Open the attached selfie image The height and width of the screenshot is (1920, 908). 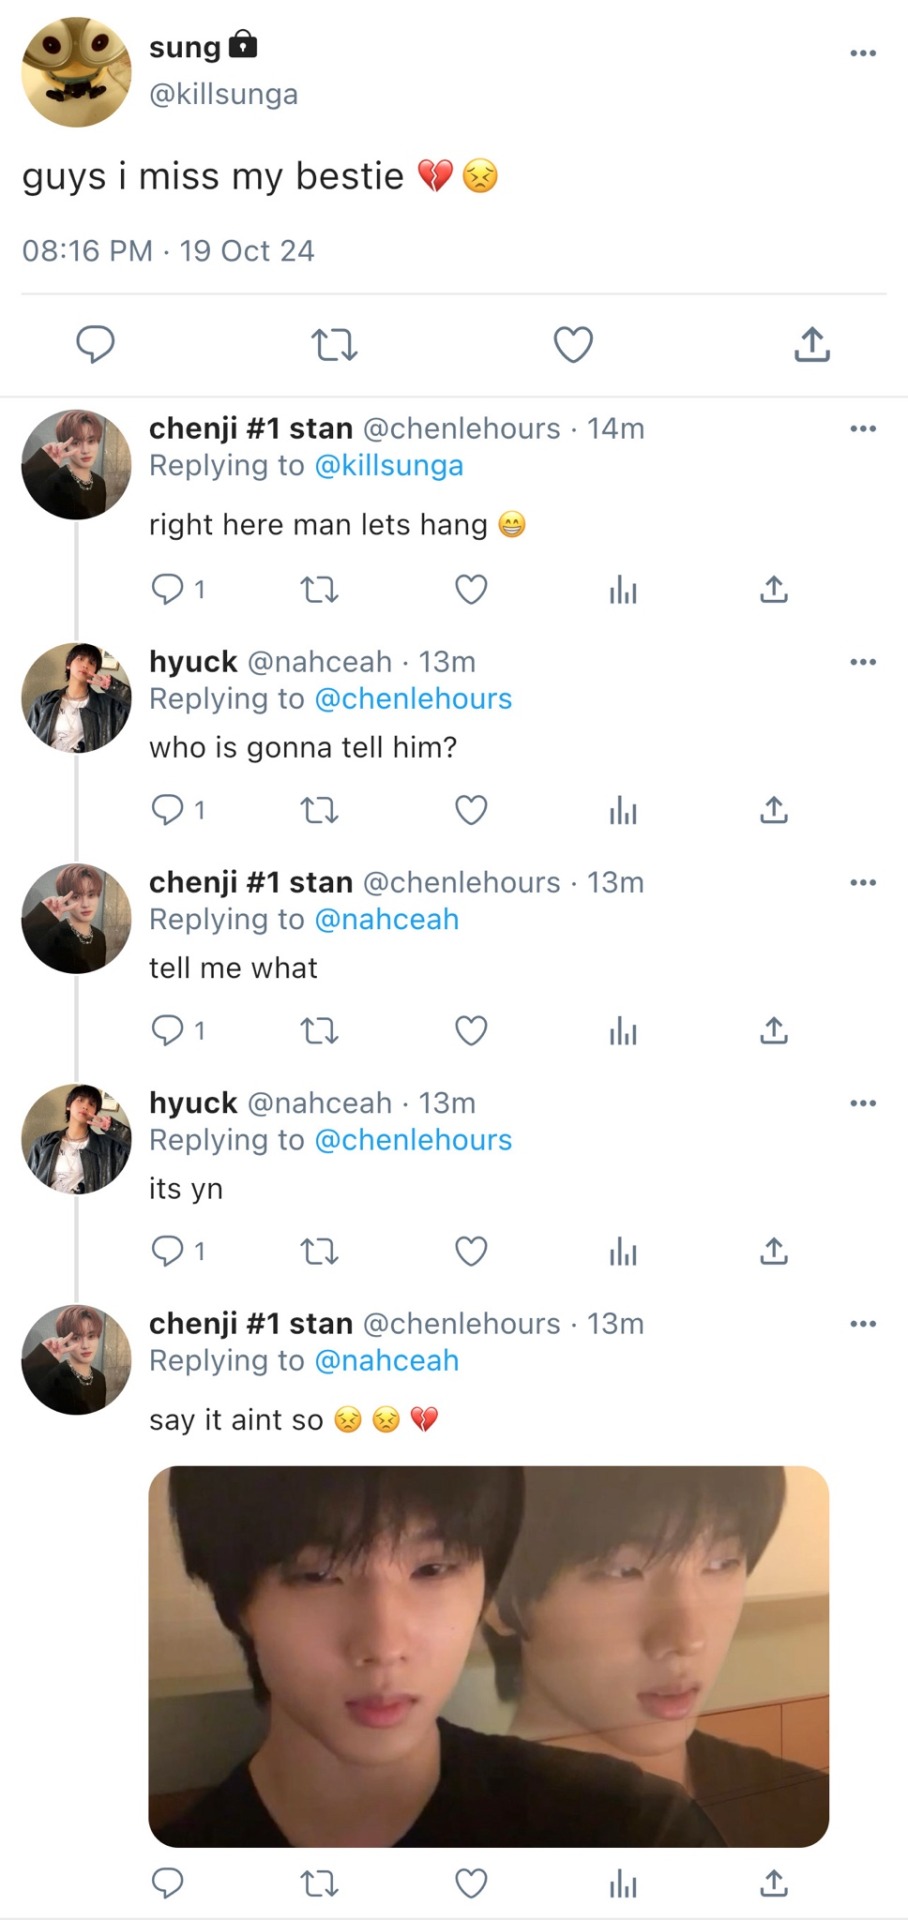point(488,1656)
